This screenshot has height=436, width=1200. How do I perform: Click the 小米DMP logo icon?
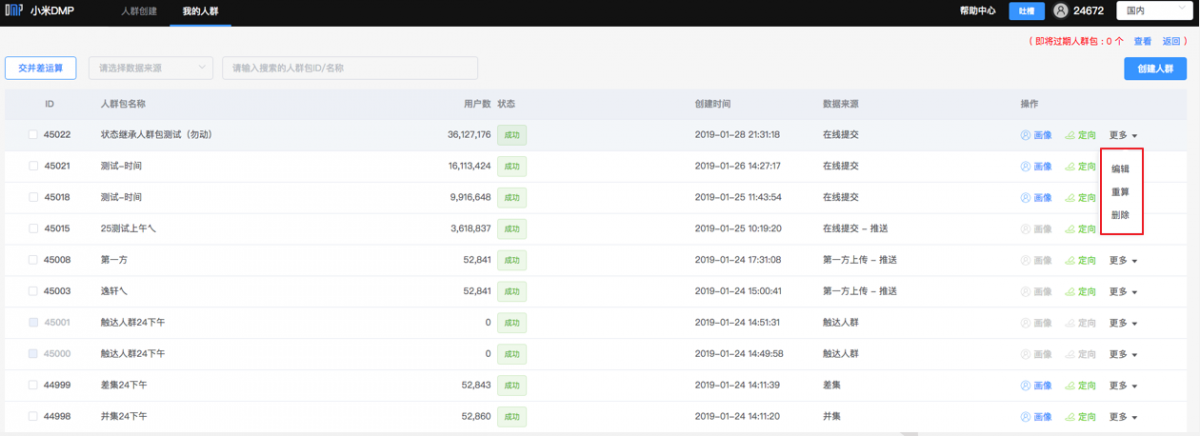pyautogui.click(x=16, y=12)
